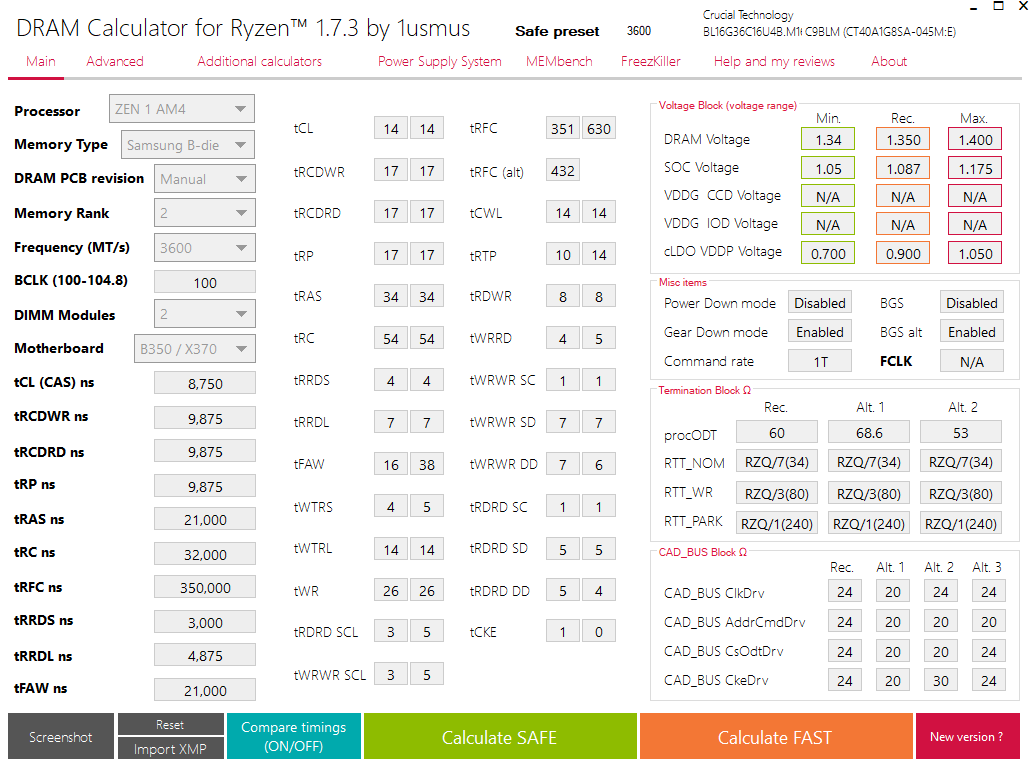Click cLDO VDDP Voltage max 1.050
This screenshot has height=777, width=1031.
(x=974, y=253)
